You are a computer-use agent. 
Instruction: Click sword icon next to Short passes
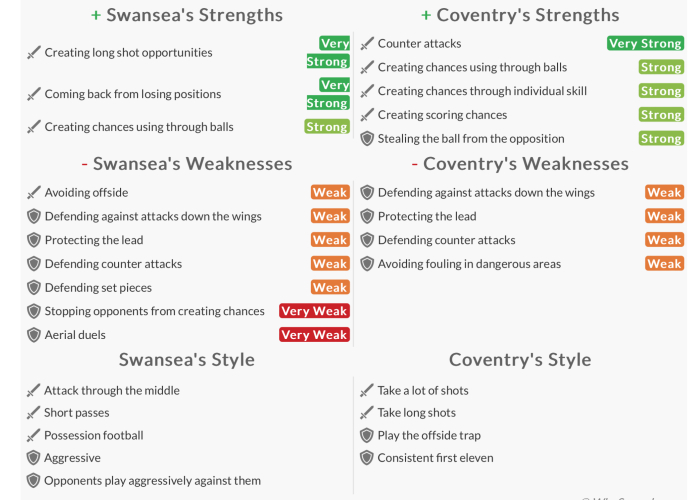point(34,413)
